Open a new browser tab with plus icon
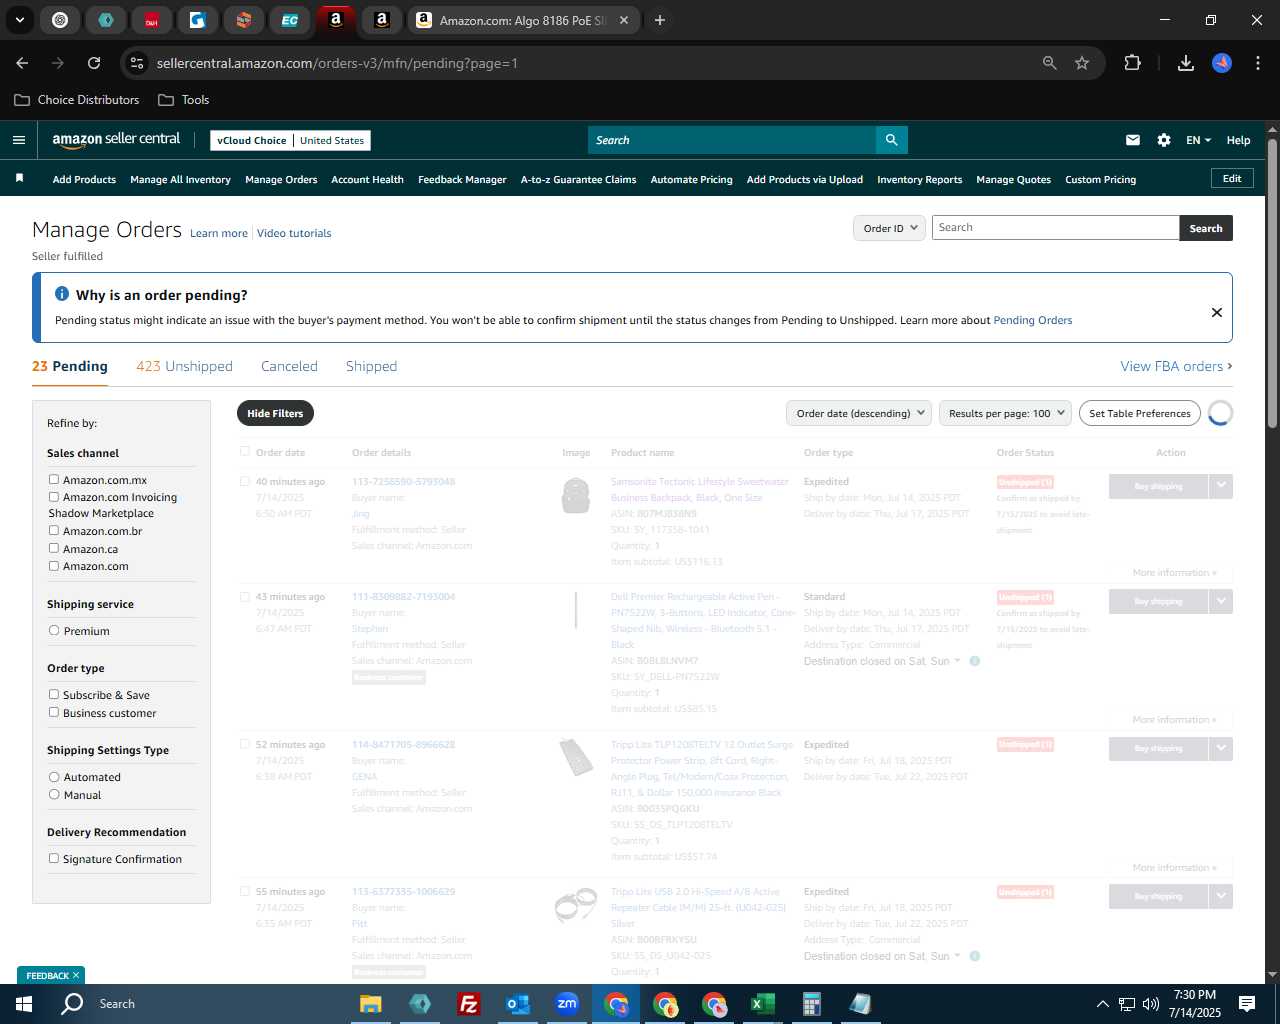Image resolution: width=1280 pixels, height=1024 pixels. coord(660,20)
